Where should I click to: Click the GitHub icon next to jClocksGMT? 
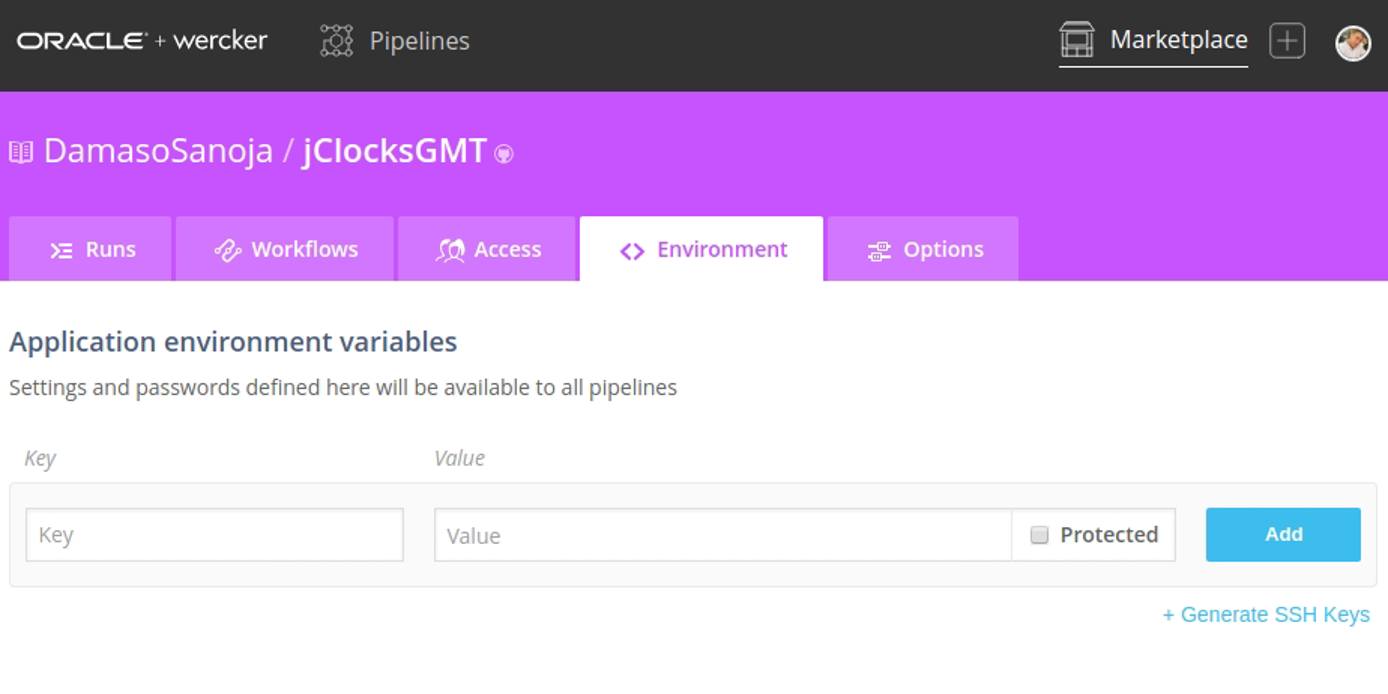tap(502, 154)
